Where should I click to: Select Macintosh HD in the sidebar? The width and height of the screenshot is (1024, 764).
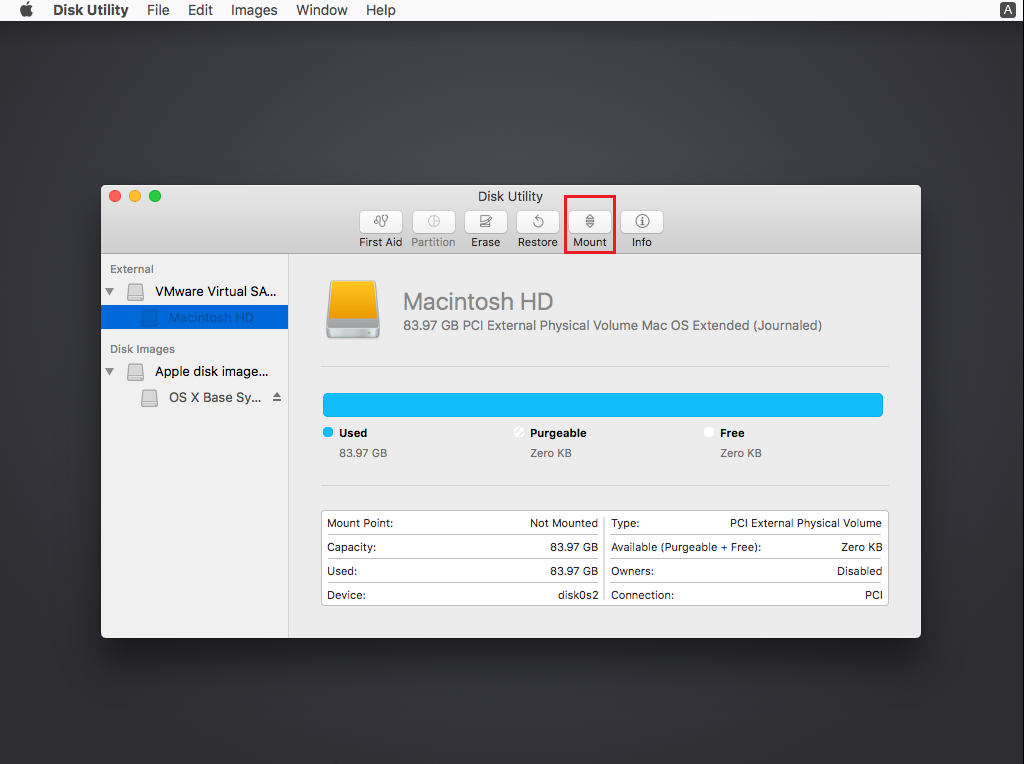211,318
